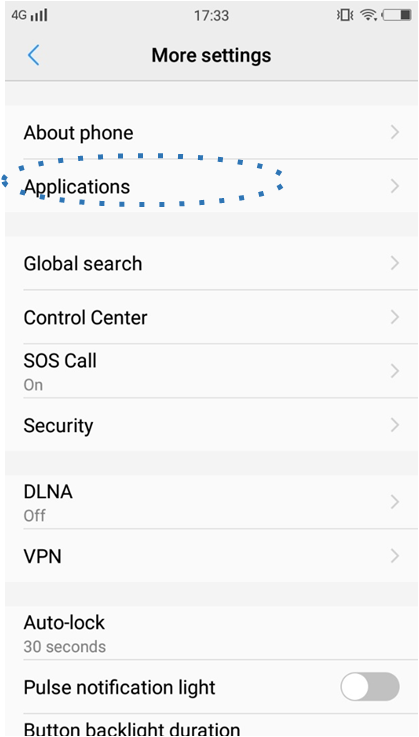This screenshot has width=419, height=737.
Task: Tap the 17:33 clock in status bar
Action: [211, 16]
